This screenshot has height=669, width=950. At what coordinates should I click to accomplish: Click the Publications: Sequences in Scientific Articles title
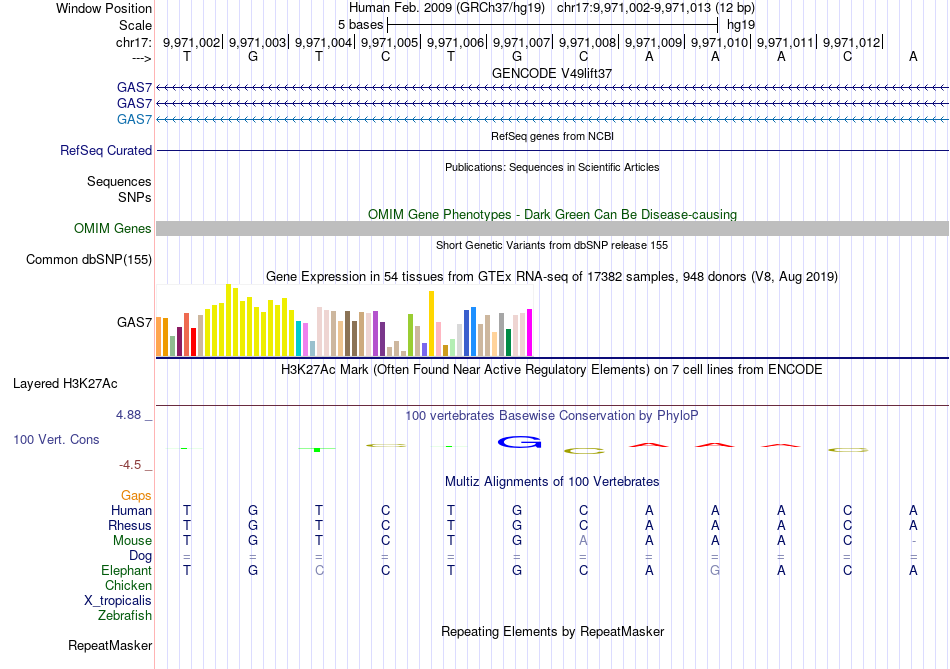(552, 167)
